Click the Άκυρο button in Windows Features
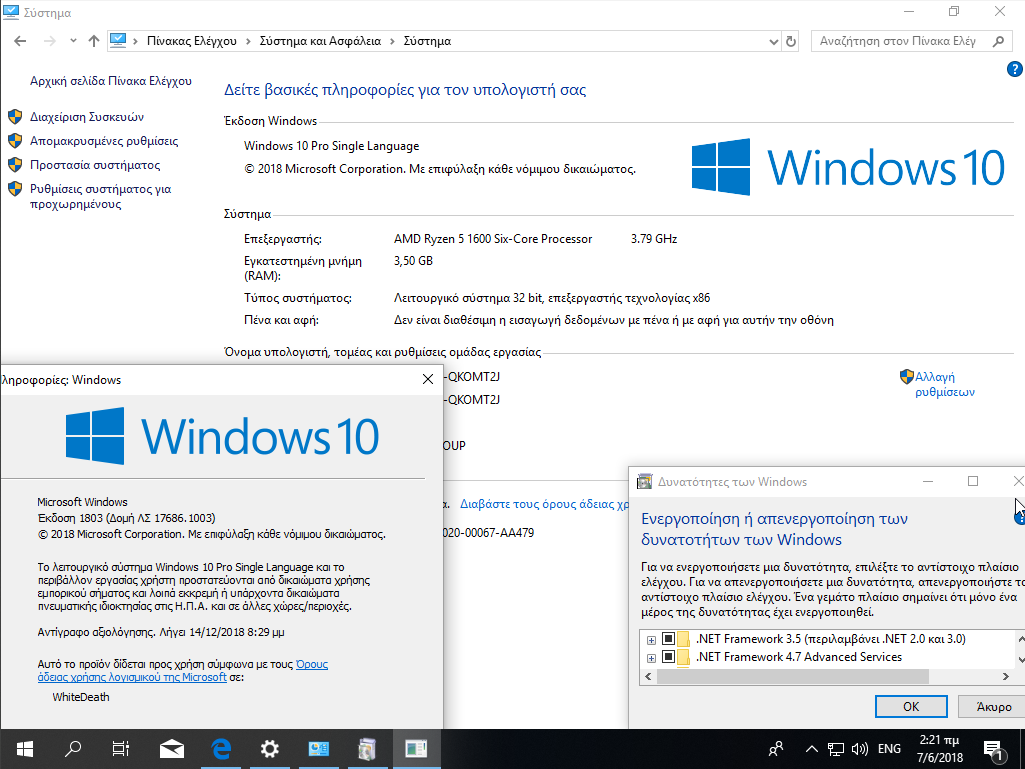 (x=992, y=706)
